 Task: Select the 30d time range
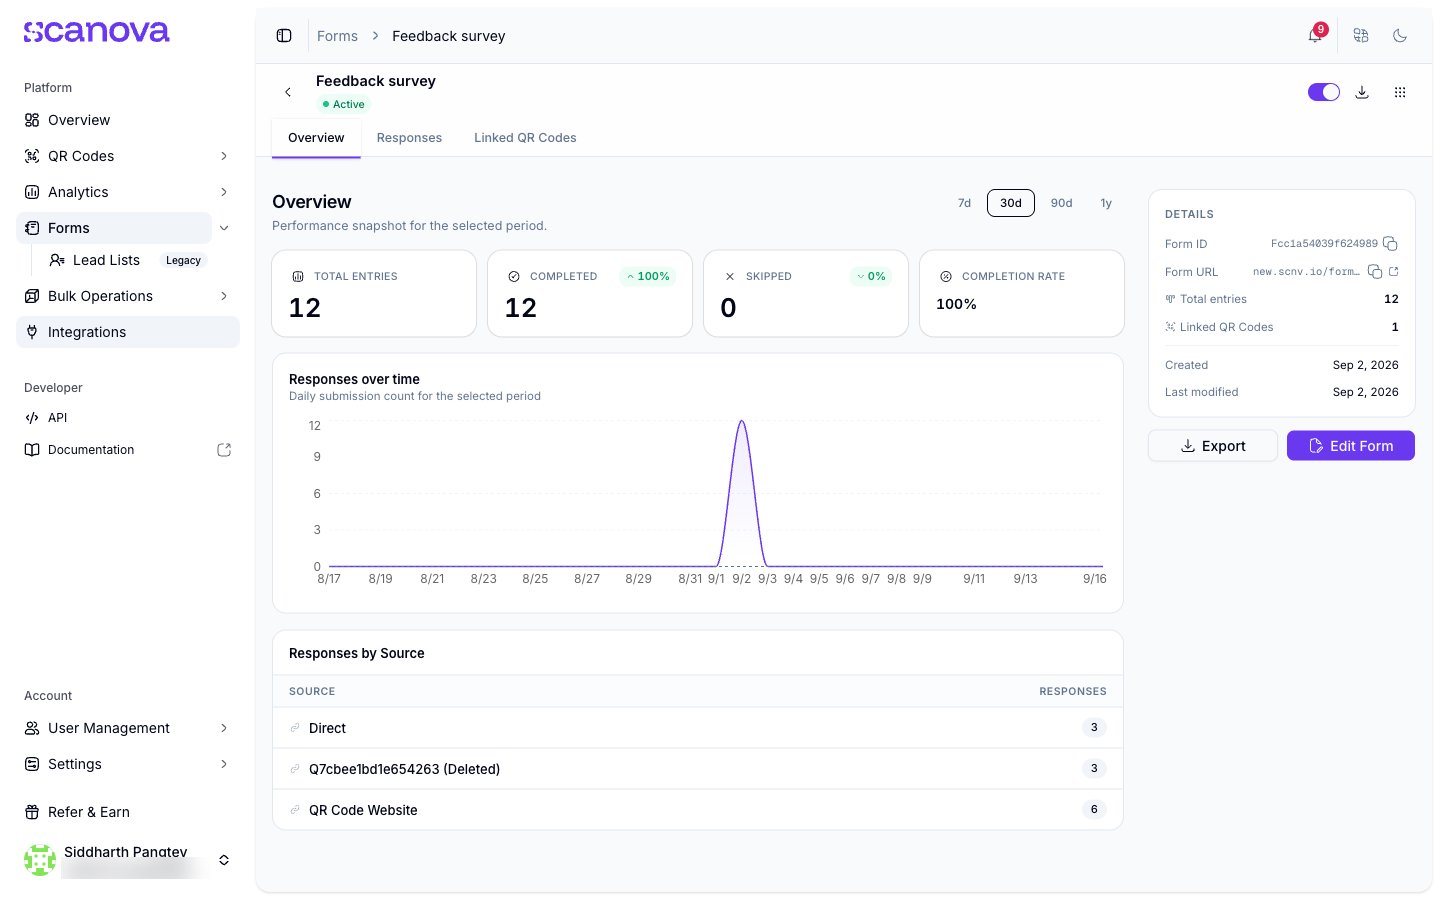(1011, 203)
